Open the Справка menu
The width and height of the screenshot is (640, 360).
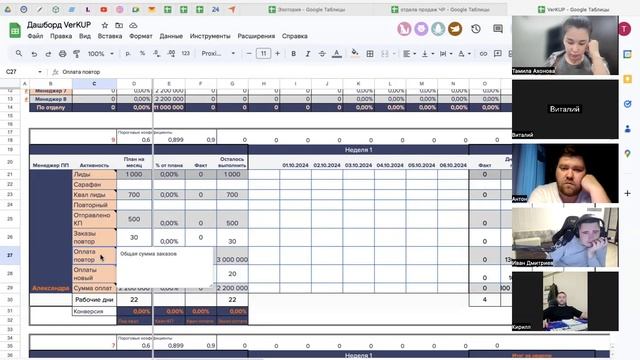pos(294,36)
